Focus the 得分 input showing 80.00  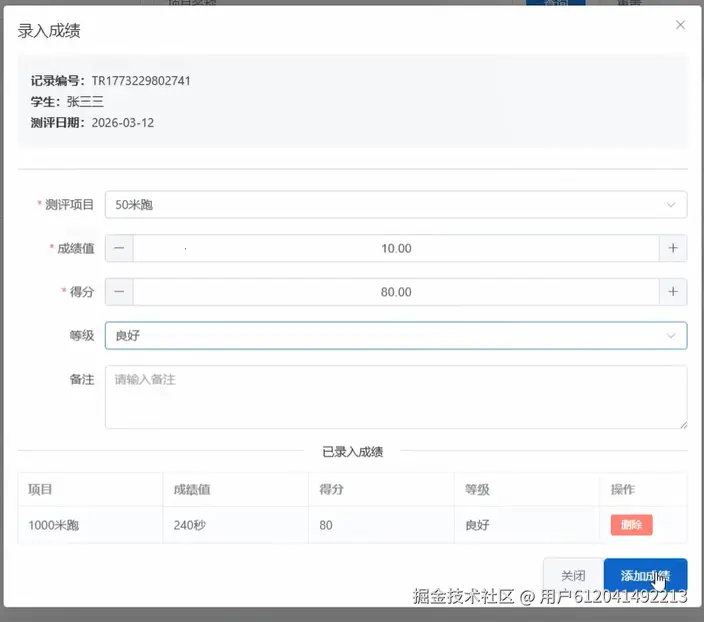click(396, 292)
